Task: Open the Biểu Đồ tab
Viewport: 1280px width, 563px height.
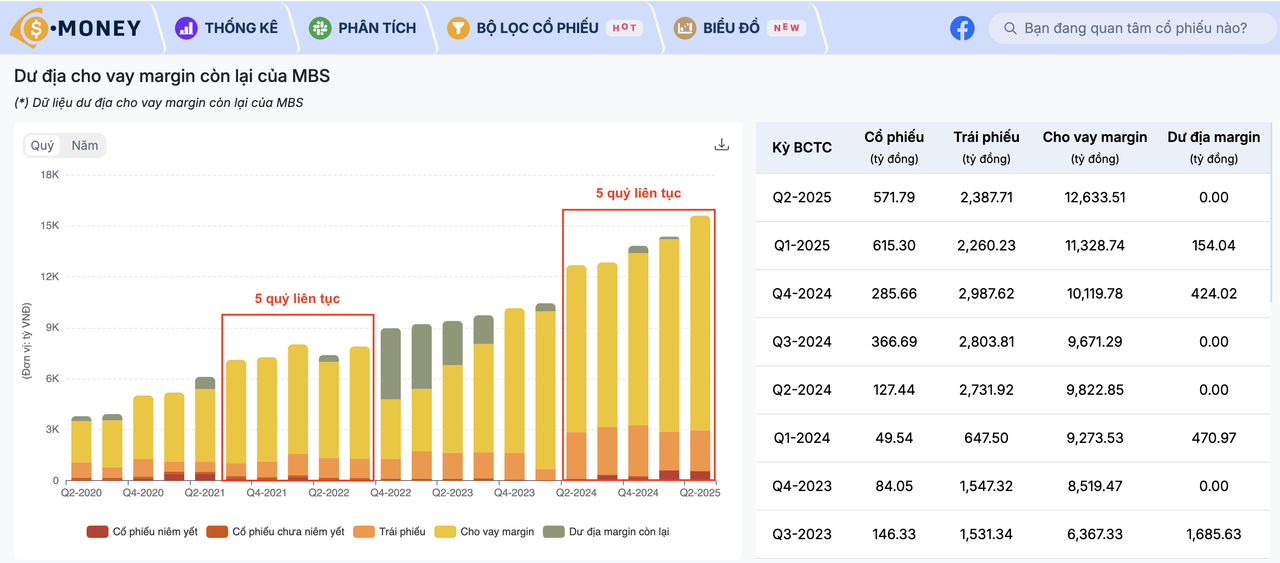Action: (x=731, y=28)
